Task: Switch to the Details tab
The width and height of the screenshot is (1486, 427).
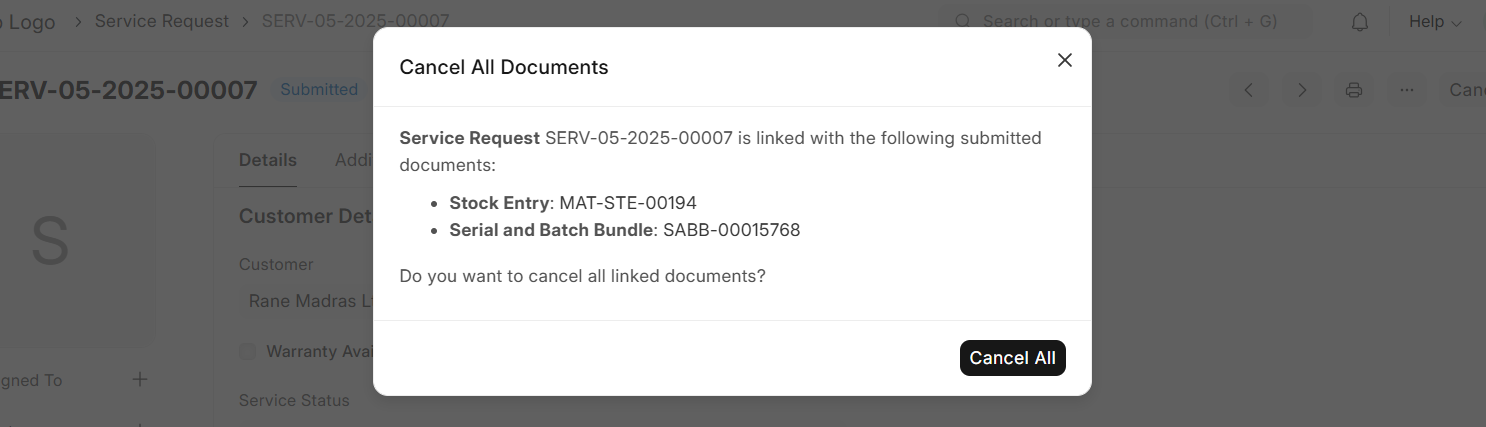Action: coord(268,160)
